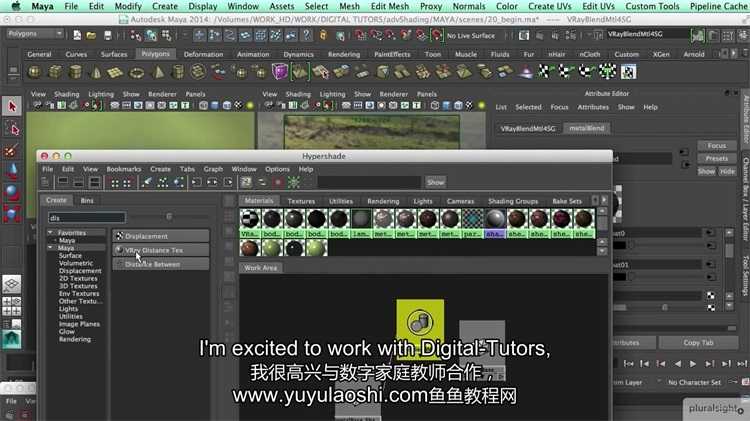Viewport: 750px width, 421px height.
Task: Click the green graph network icon in Hypershade toolbar
Action: [x=294, y=182]
